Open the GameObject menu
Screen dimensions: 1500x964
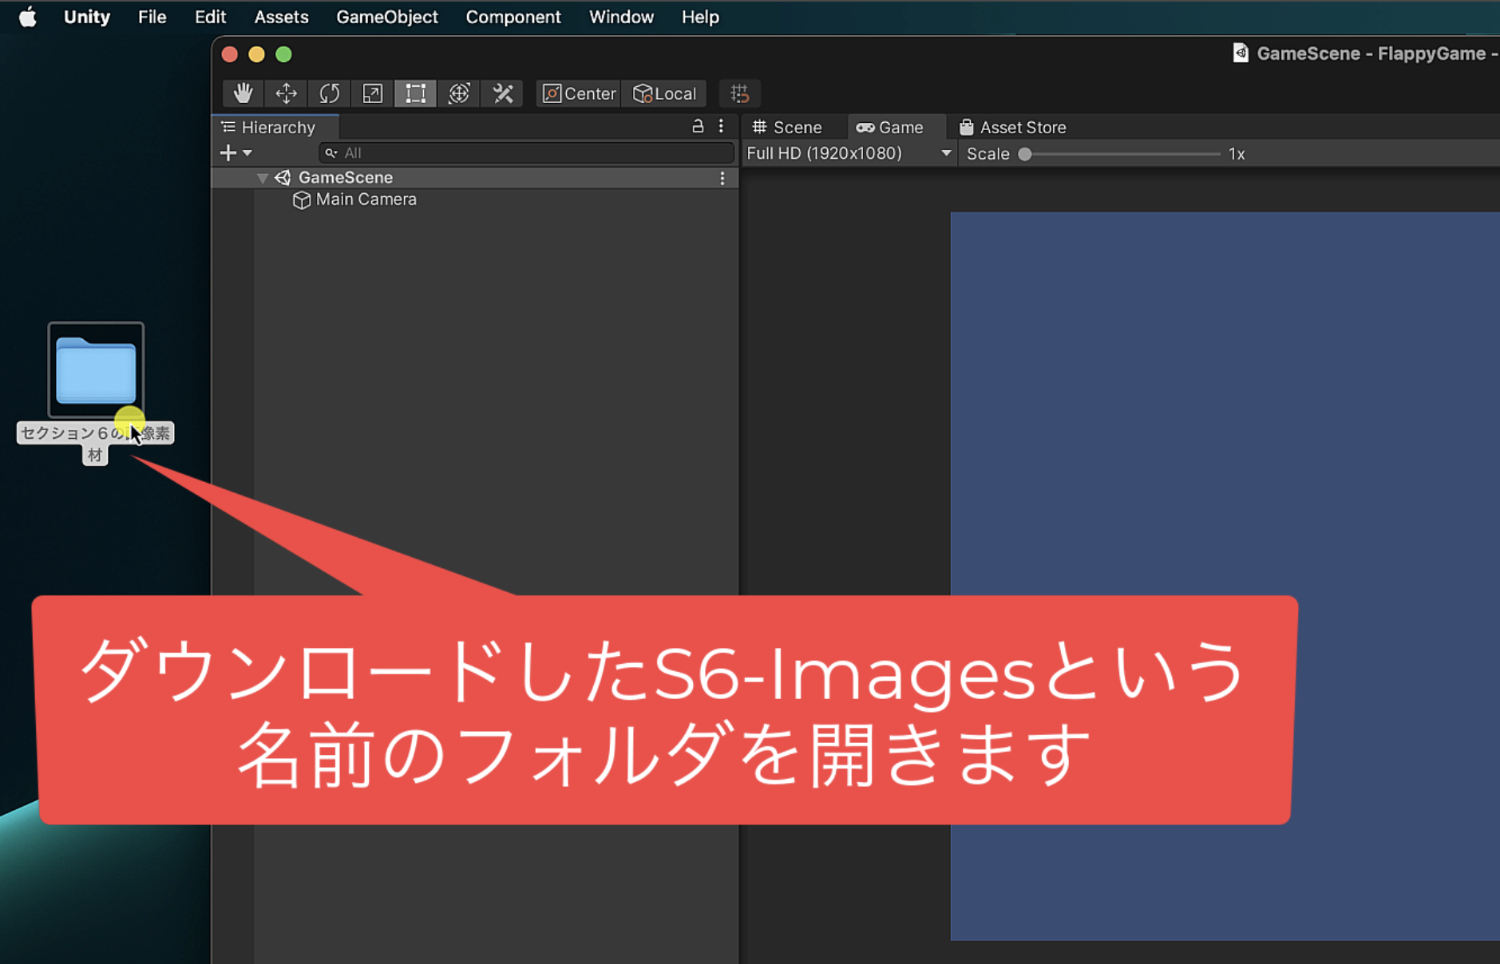pyautogui.click(x=387, y=17)
